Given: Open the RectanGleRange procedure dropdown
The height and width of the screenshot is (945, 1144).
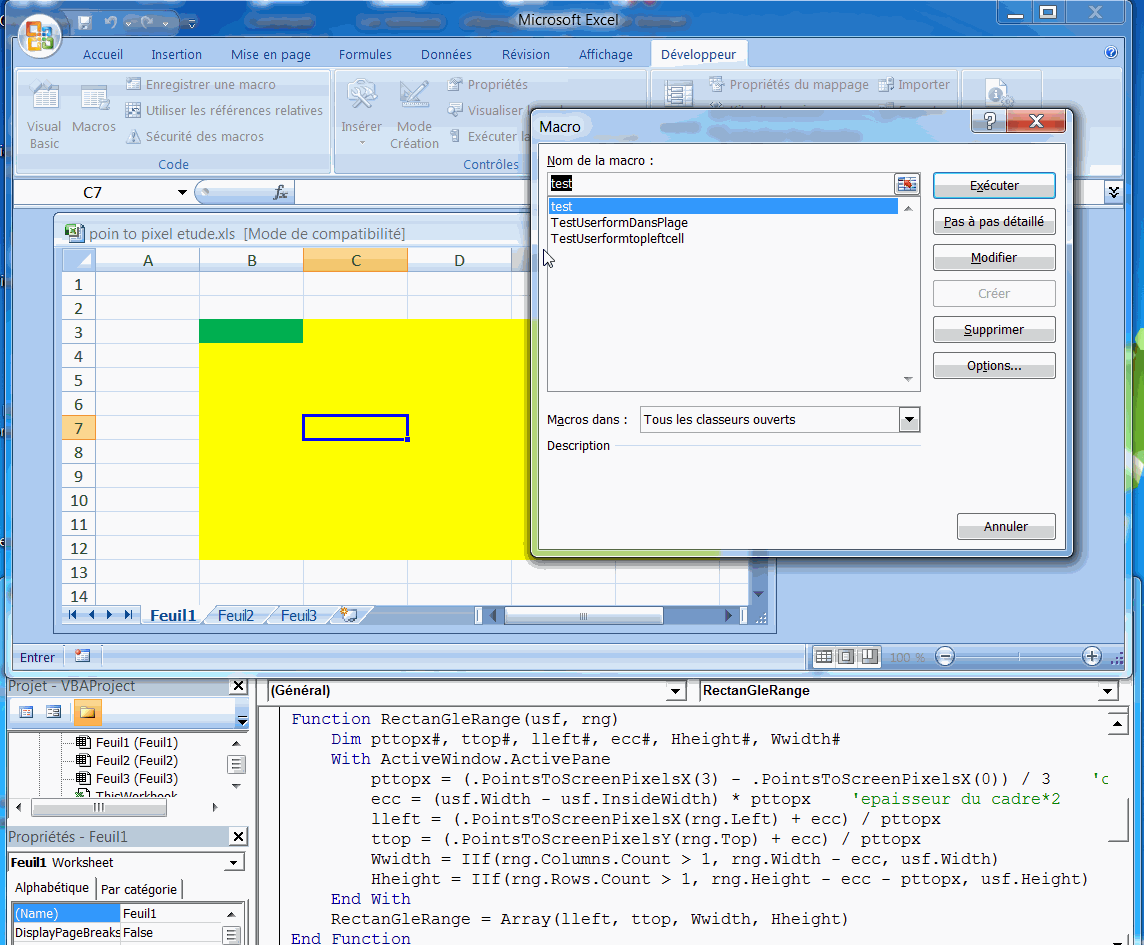Looking at the screenshot, I should pyautogui.click(x=1108, y=691).
